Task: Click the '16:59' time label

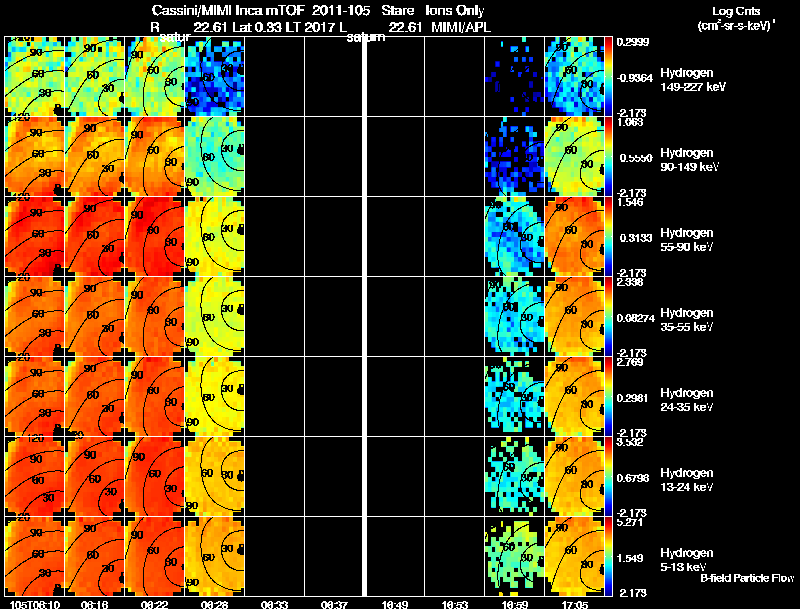Action: point(515,605)
